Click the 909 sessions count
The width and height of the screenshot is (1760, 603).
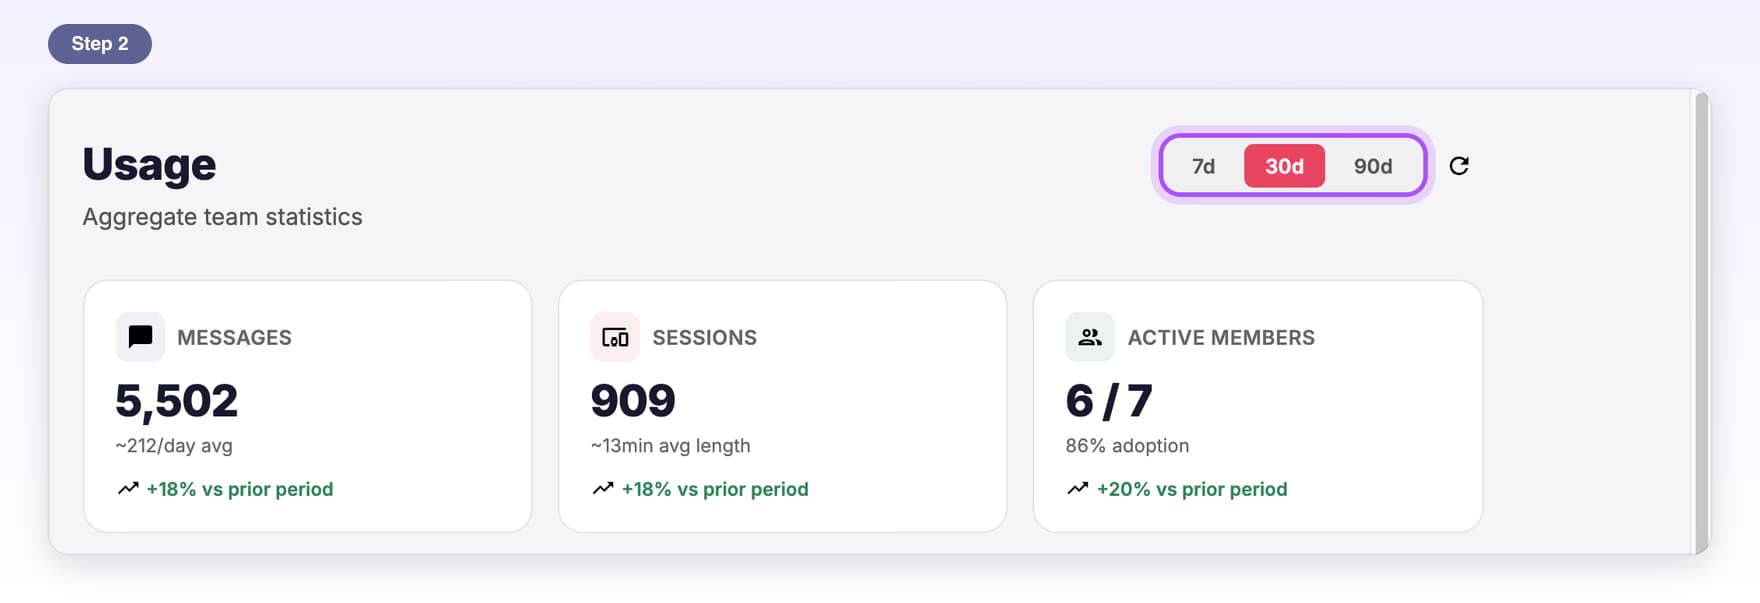coord(633,401)
